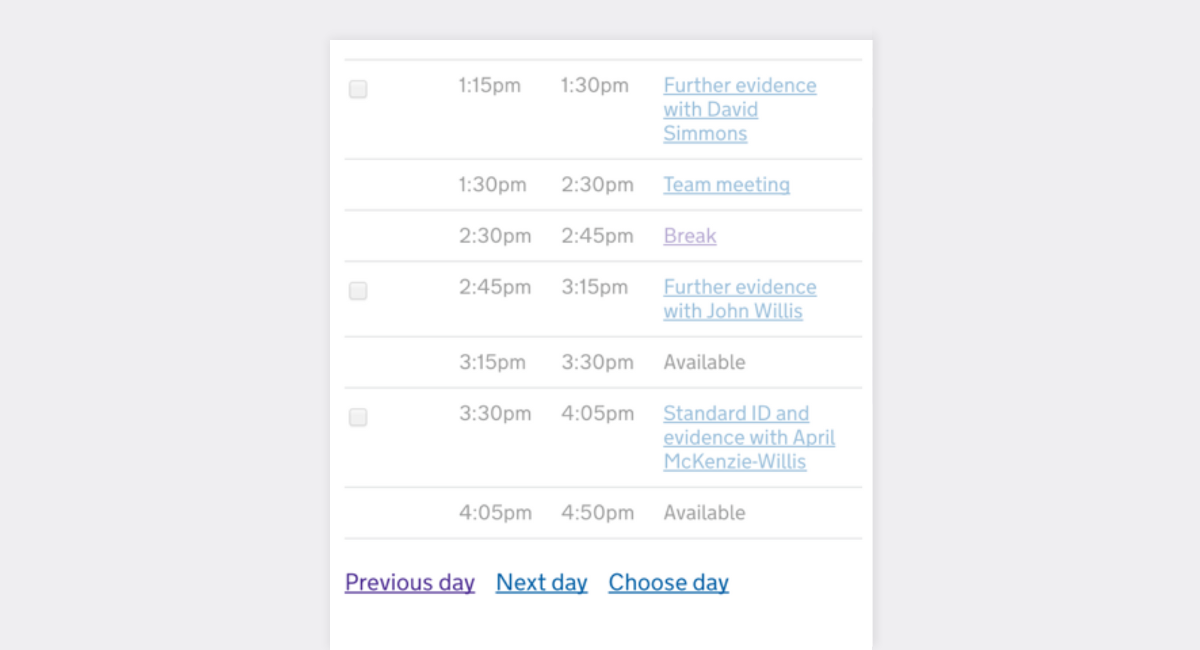This screenshot has width=1200, height=650.
Task: Click Available in the 3:15pm row
Action: coord(704,362)
